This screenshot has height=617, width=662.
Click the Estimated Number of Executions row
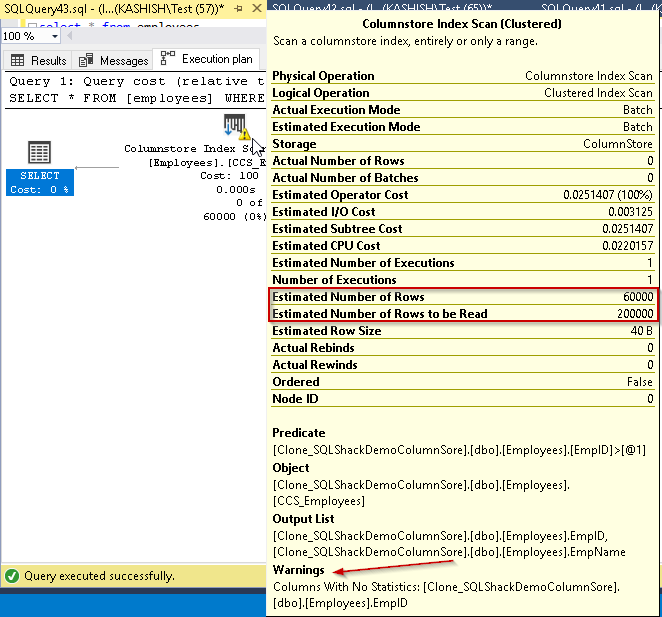pos(462,263)
